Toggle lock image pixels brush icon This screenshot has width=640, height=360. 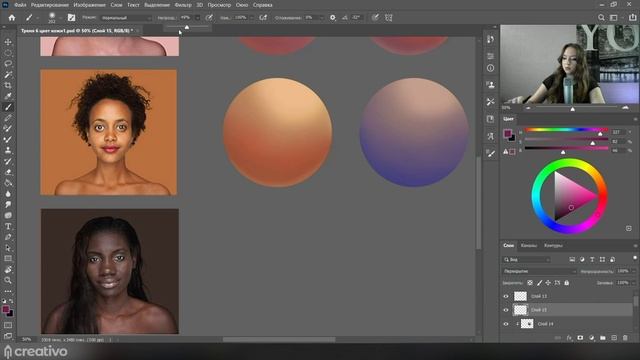539,282
